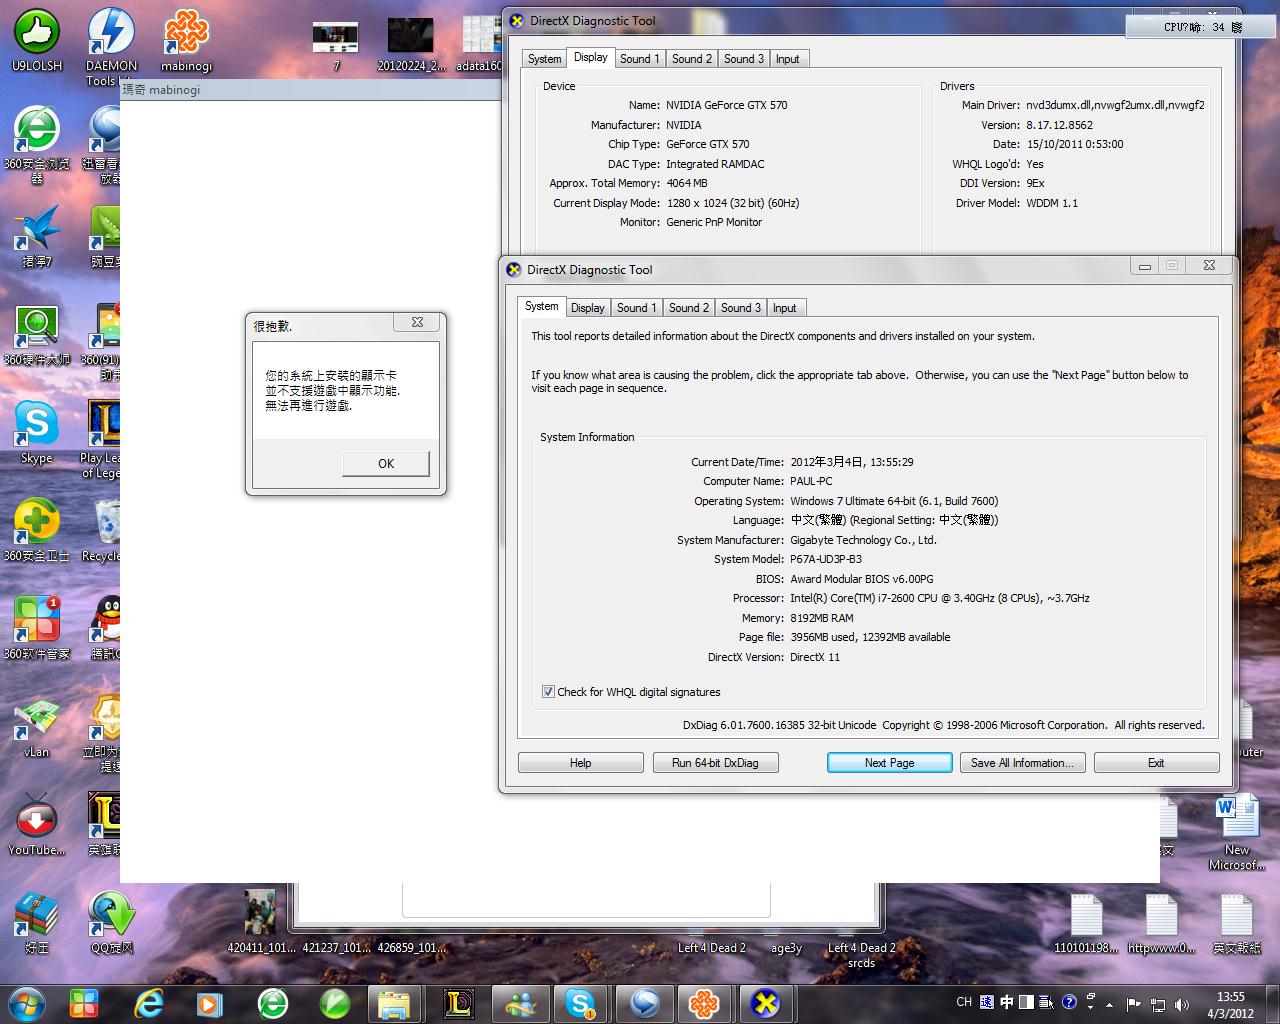Select the New Microsoft Word document icon

(1237, 832)
